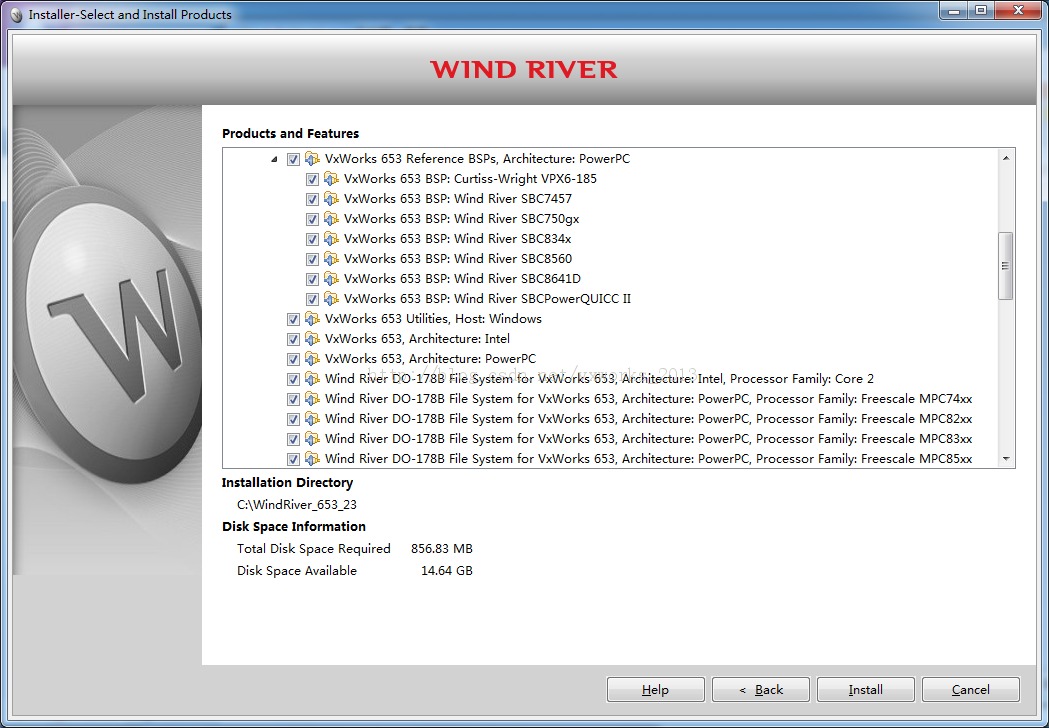This screenshot has height=728, width=1049.
Task: Uncheck the Curtiss-Wright VPX6-185 BSP checkbox
Action: coord(312,179)
